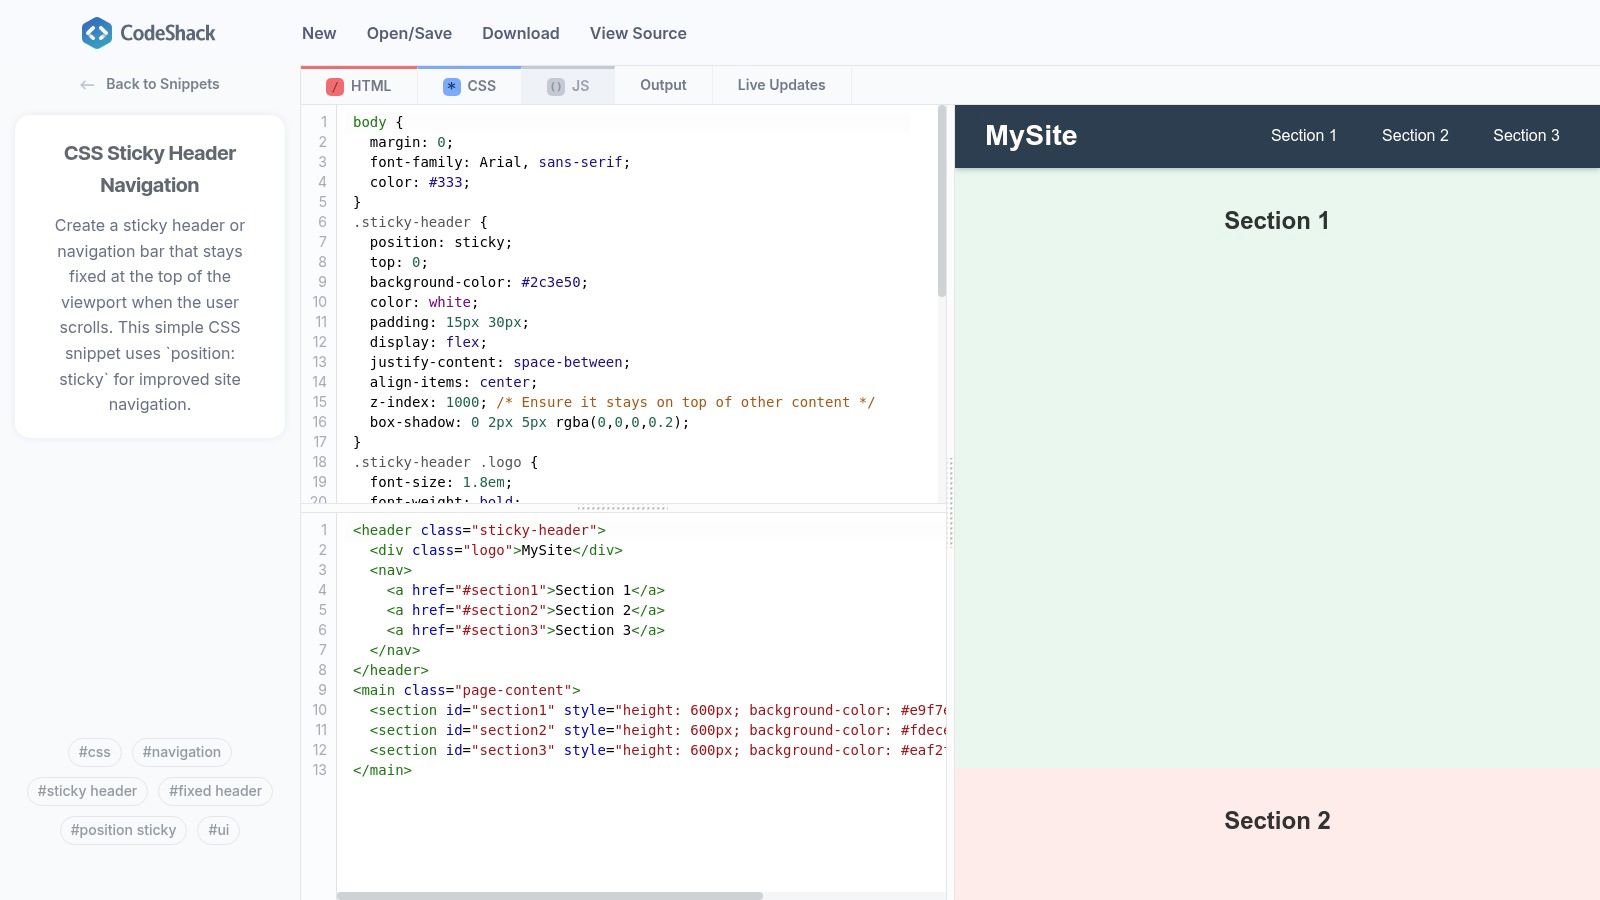Select the #position sticky tag
Viewport: 1600px width, 900px height.
point(123,830)
